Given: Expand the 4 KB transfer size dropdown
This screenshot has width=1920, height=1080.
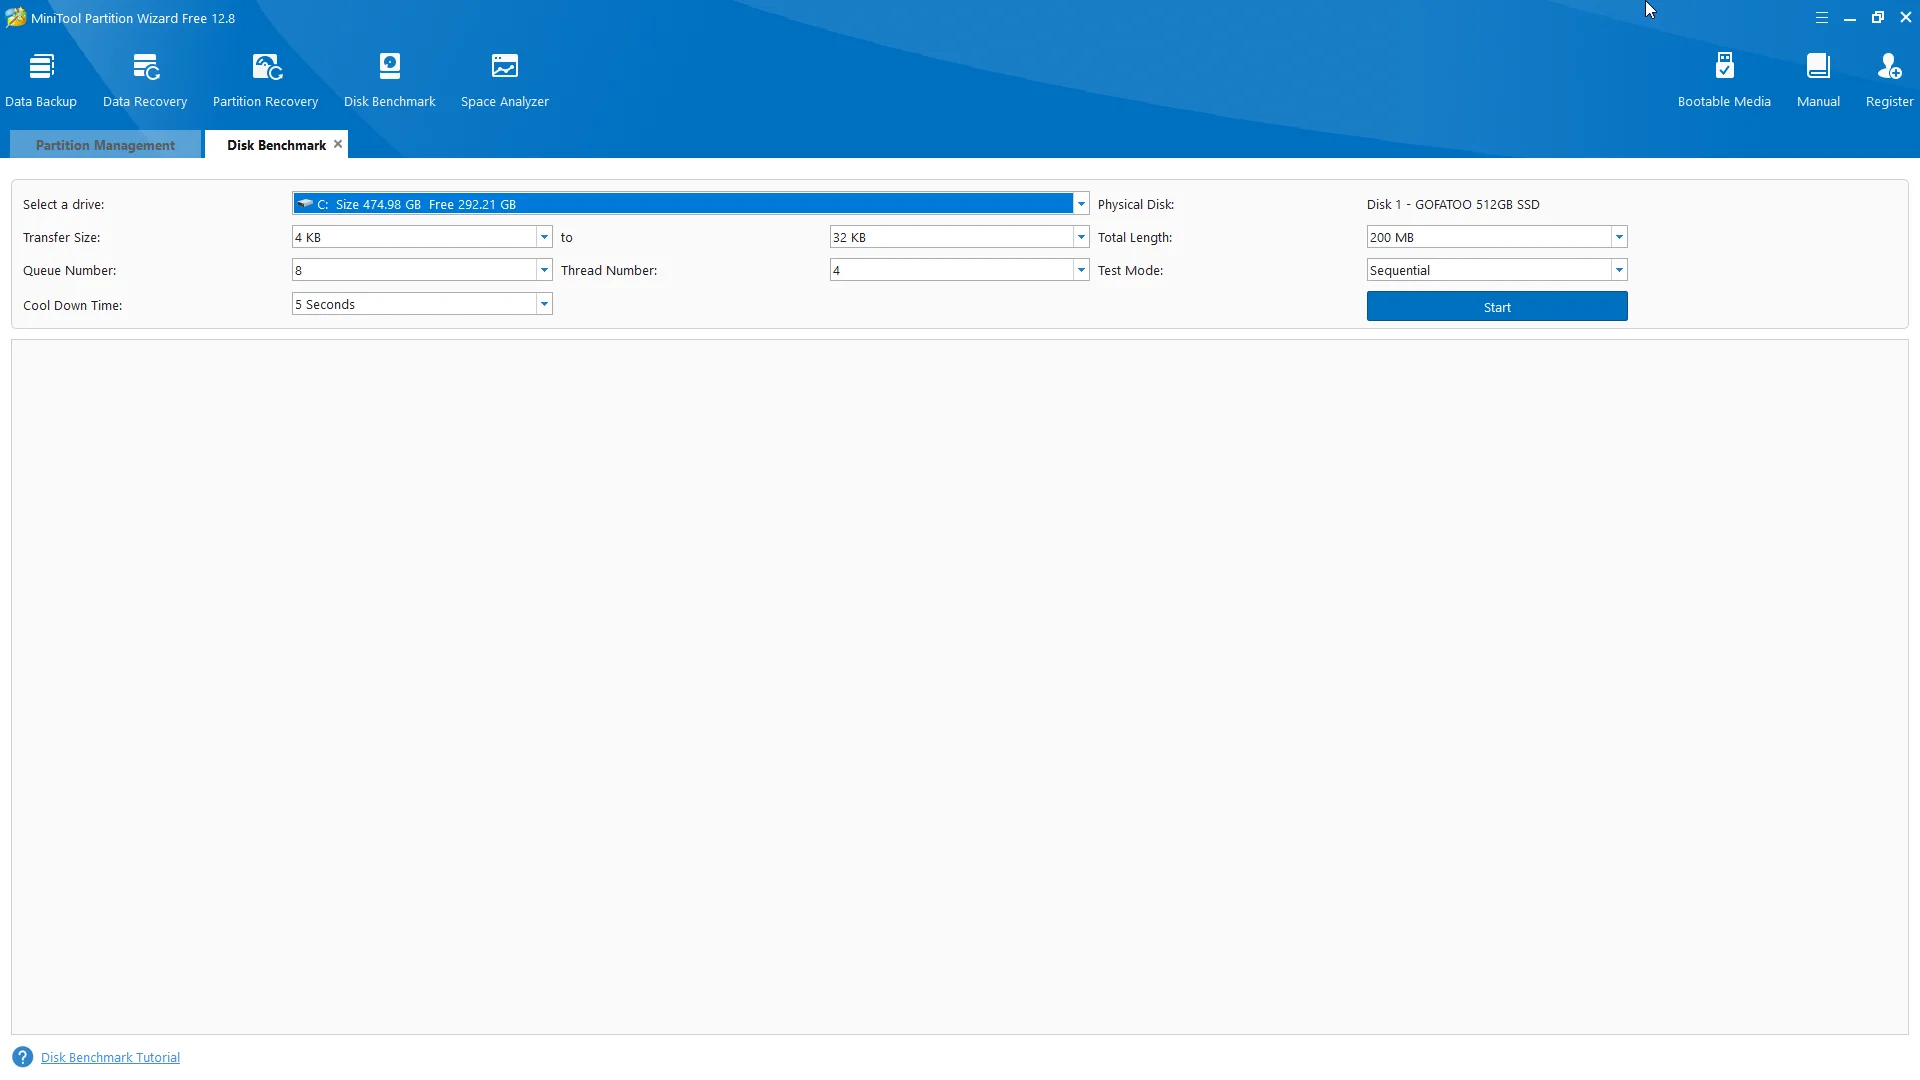Looking at the screenshot, I should point(544,237).
